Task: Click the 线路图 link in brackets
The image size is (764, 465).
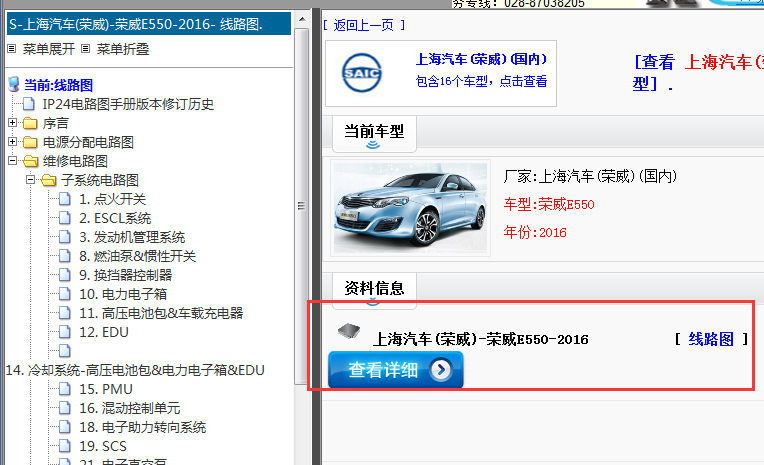Action: pyautogui.click(x=711, y=339)
